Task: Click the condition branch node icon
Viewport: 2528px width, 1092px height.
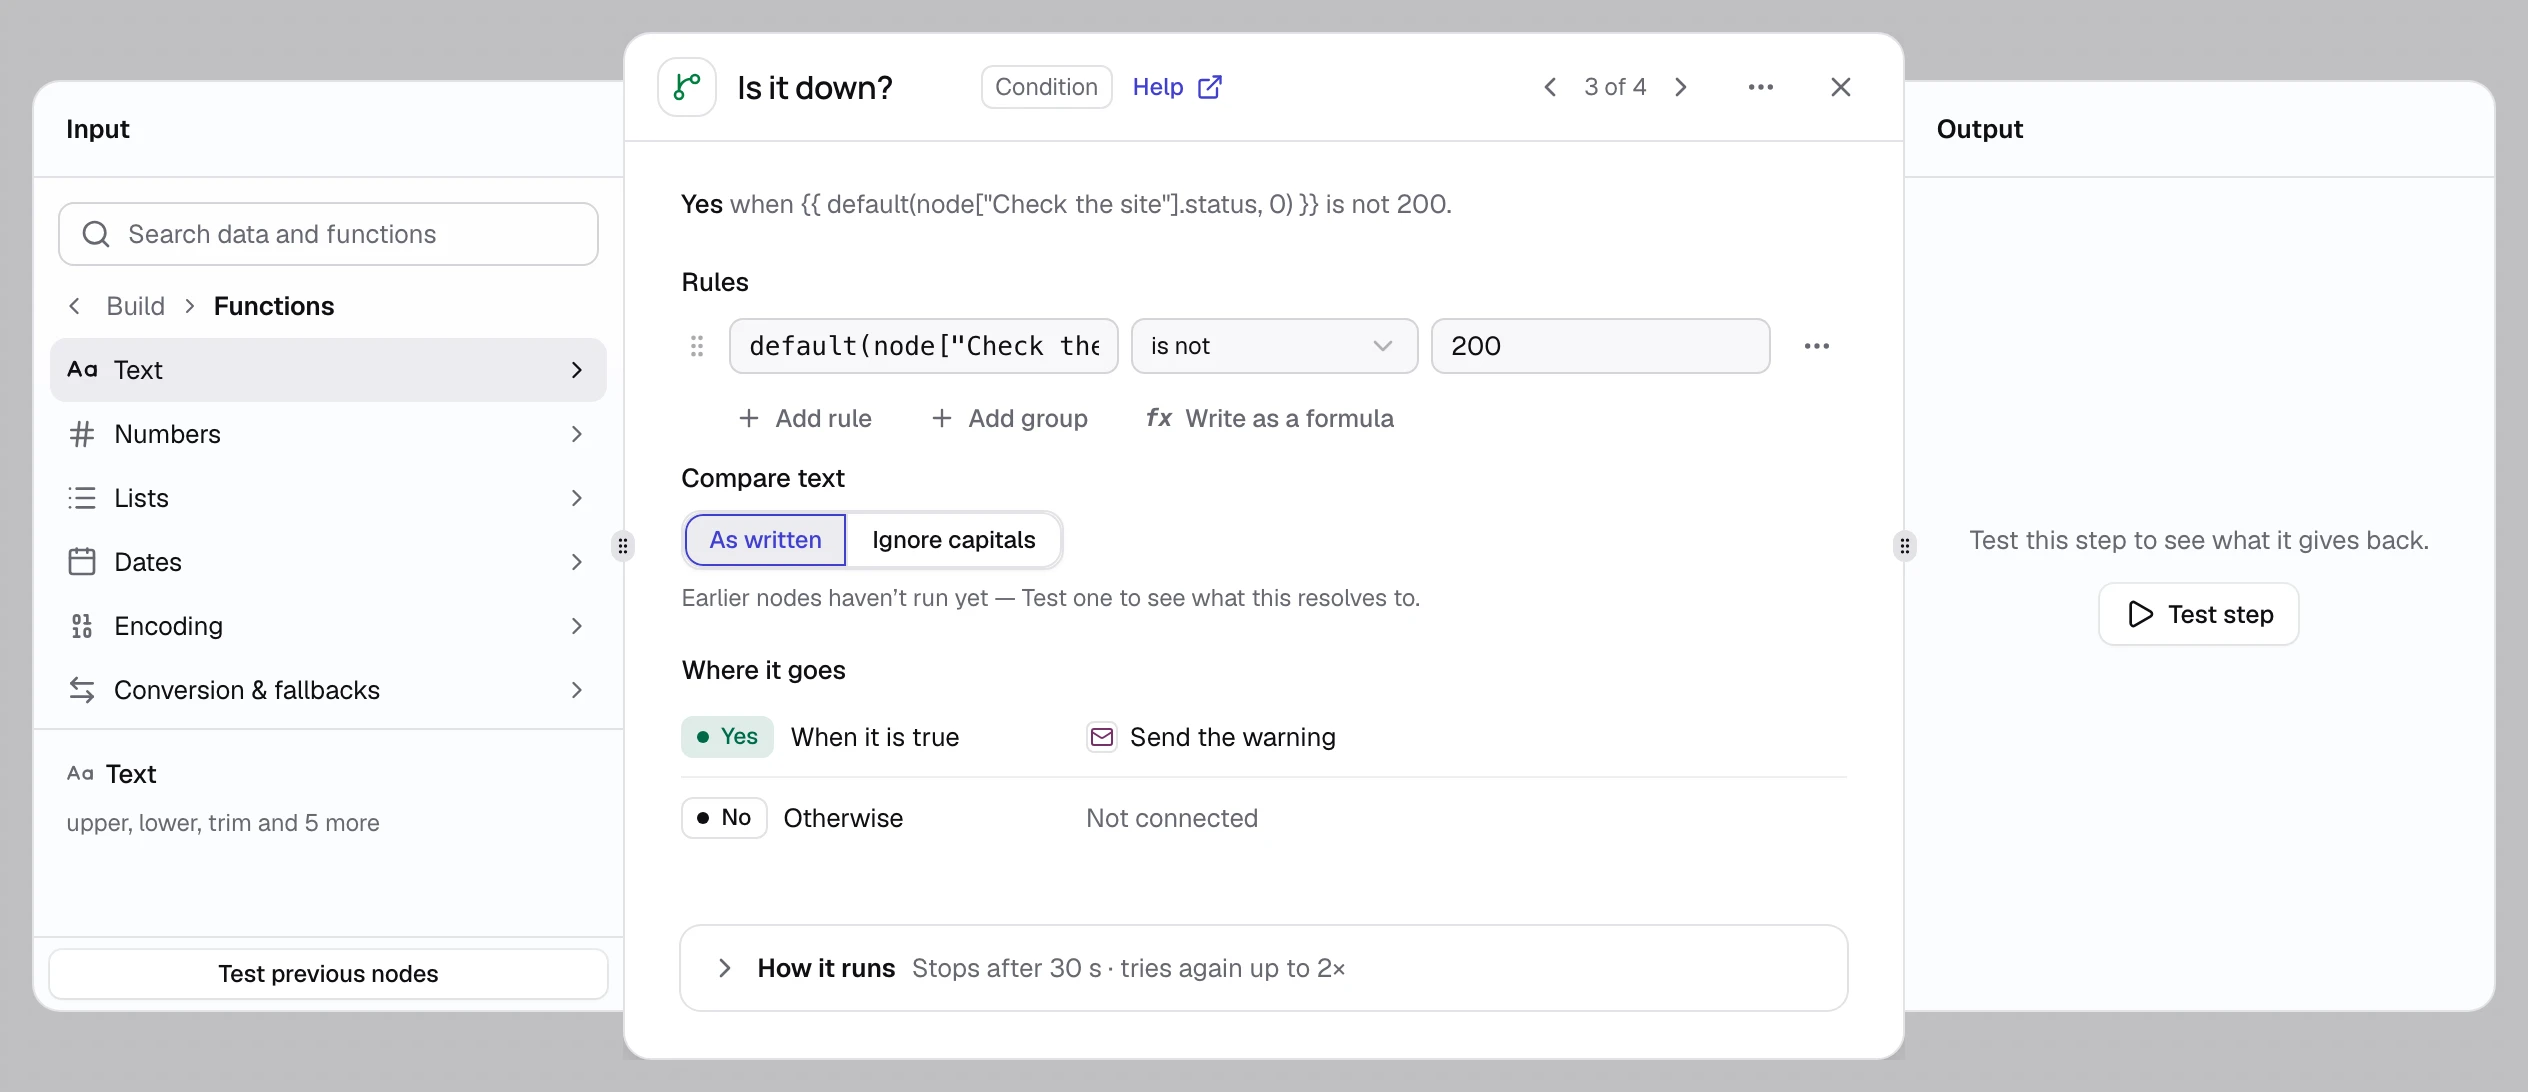Action: click(687, 87)
